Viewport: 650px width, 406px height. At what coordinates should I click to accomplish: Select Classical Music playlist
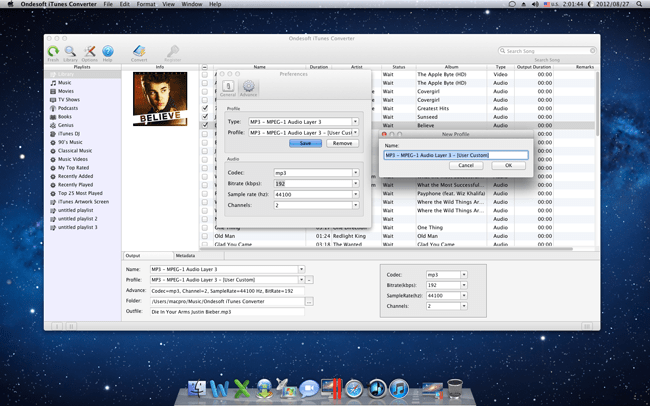(75, 151)
